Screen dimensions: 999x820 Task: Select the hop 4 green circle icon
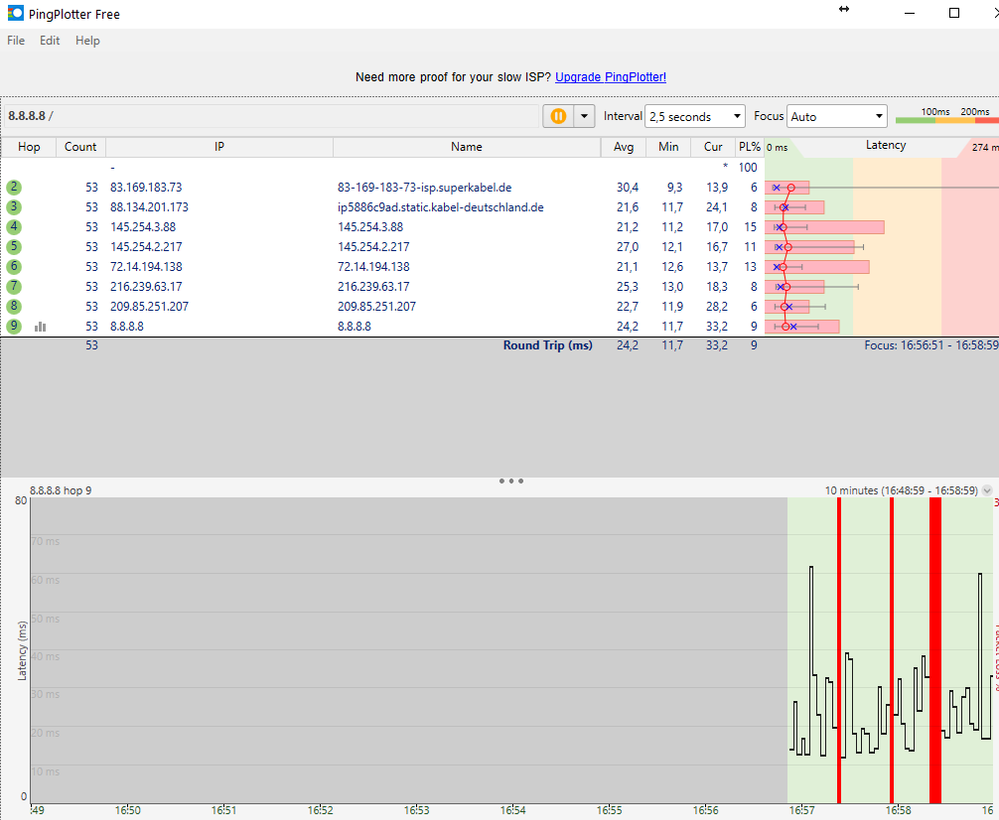[x=13, y=227]
